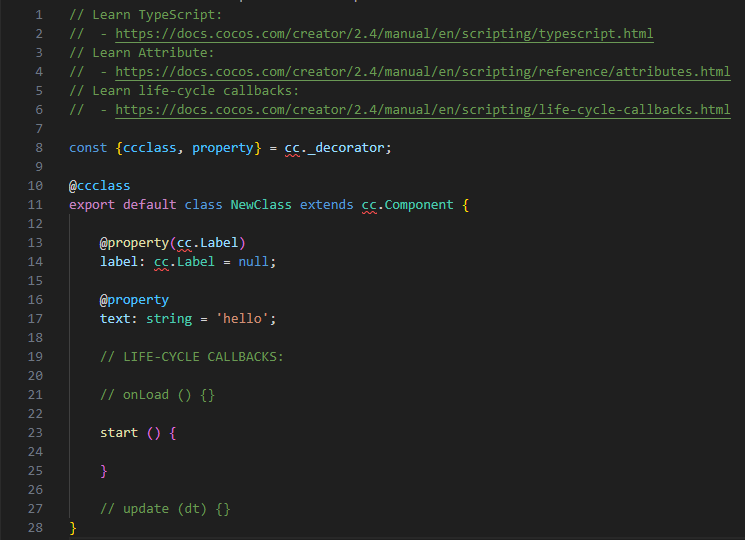Click the '@ccclass' decorator on line 10
Viewport: 745px width, 540px height.
click(x=99, y=186)
